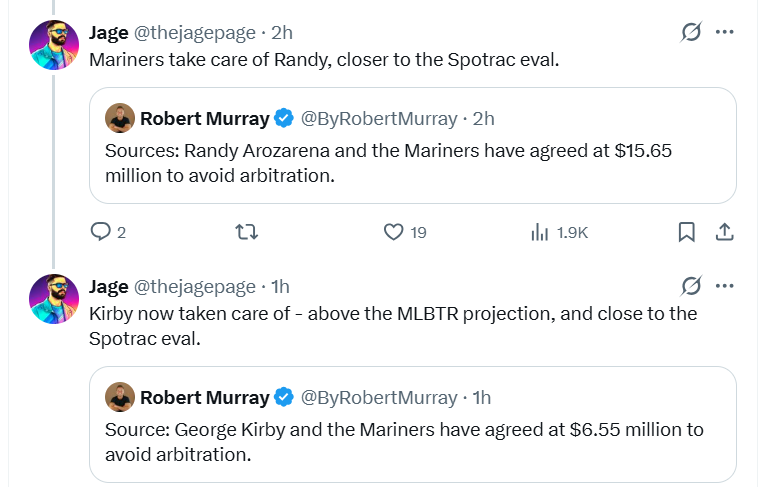Like the Randy Arozarena post
Image resolution: width=766 pixels, height=487 pixels.
pos(393,232)
